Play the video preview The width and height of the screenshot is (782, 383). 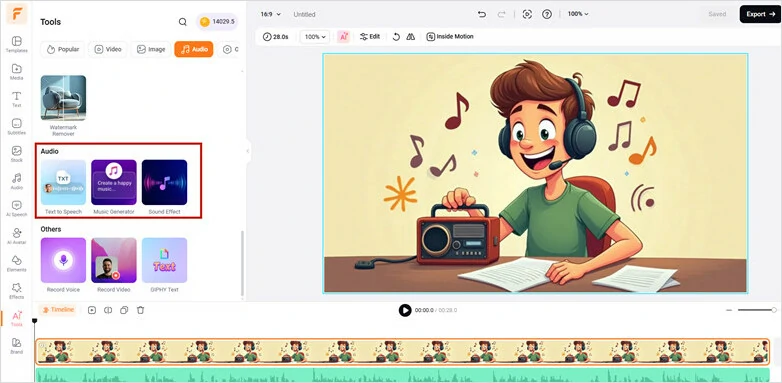tap(405, 310)
